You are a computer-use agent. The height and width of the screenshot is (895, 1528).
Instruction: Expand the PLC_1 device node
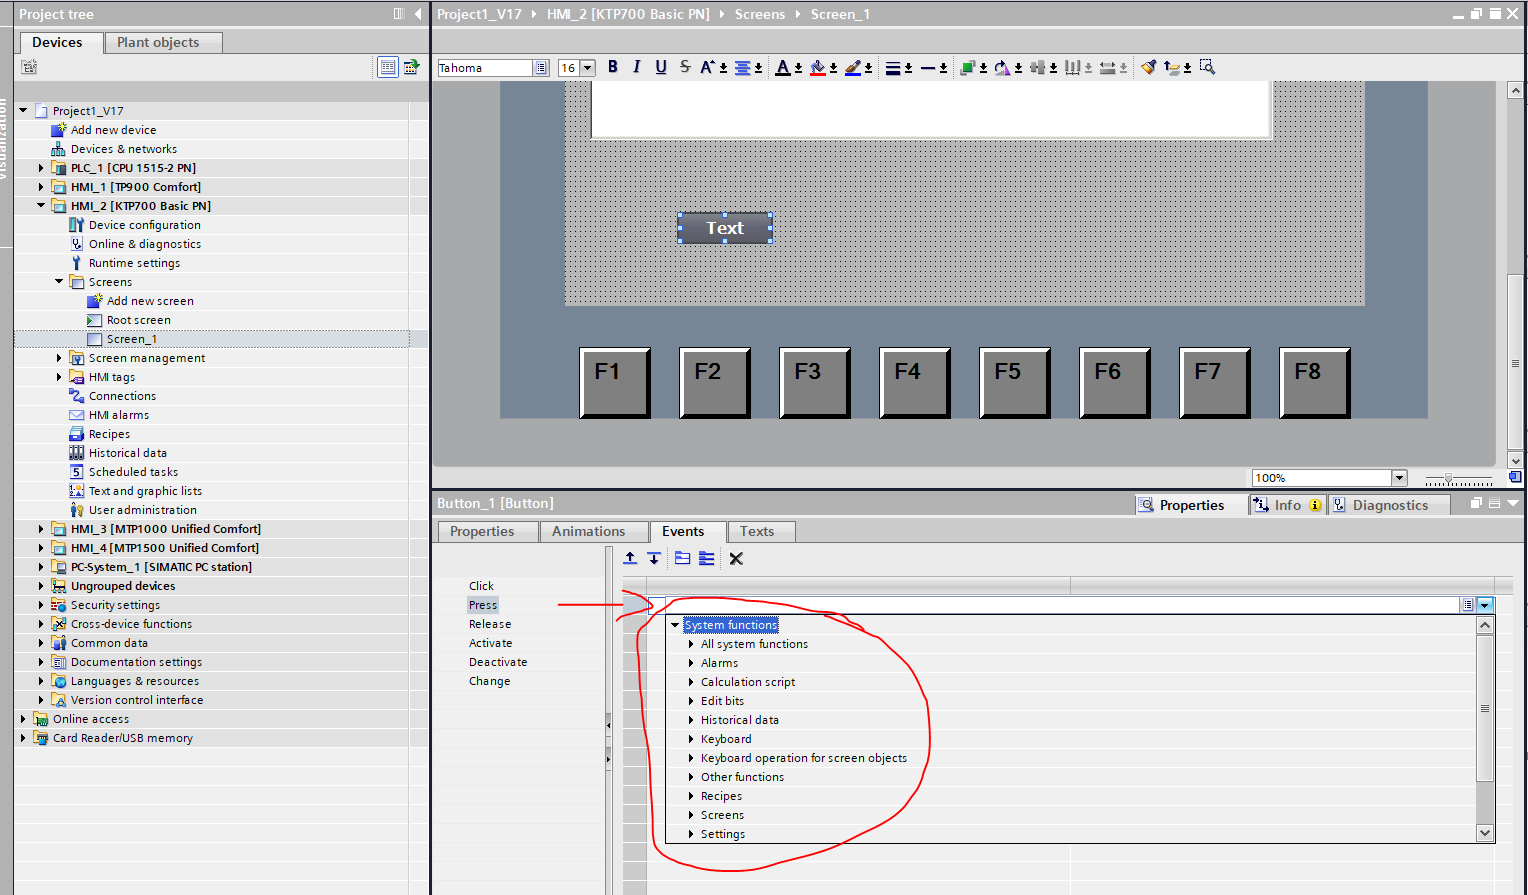coord(41,168)
